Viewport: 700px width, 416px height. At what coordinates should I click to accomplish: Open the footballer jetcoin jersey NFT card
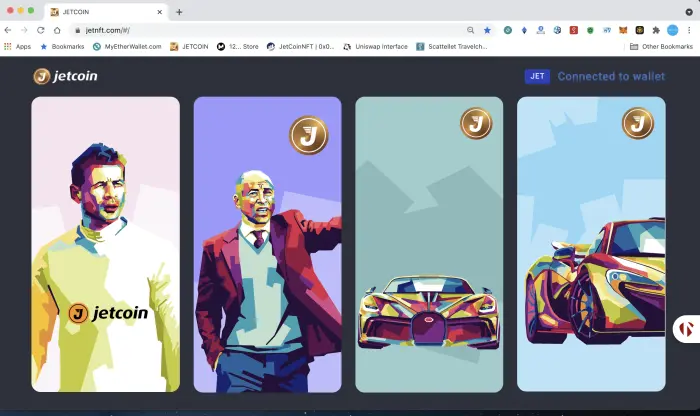tap(106, 245)
